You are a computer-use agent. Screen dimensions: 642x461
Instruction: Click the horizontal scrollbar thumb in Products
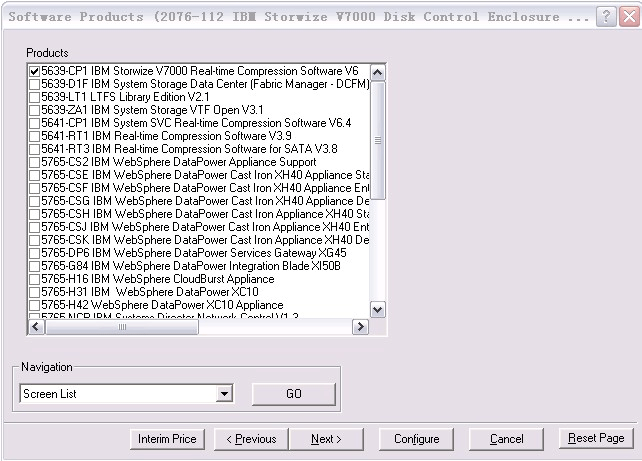(122, 327)
